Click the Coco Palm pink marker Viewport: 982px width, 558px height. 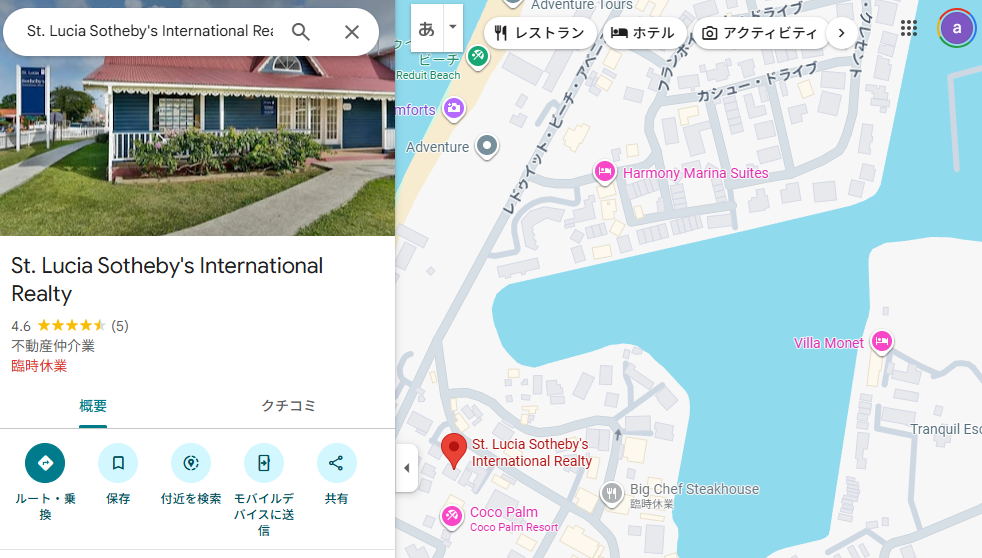pos(452,517)
